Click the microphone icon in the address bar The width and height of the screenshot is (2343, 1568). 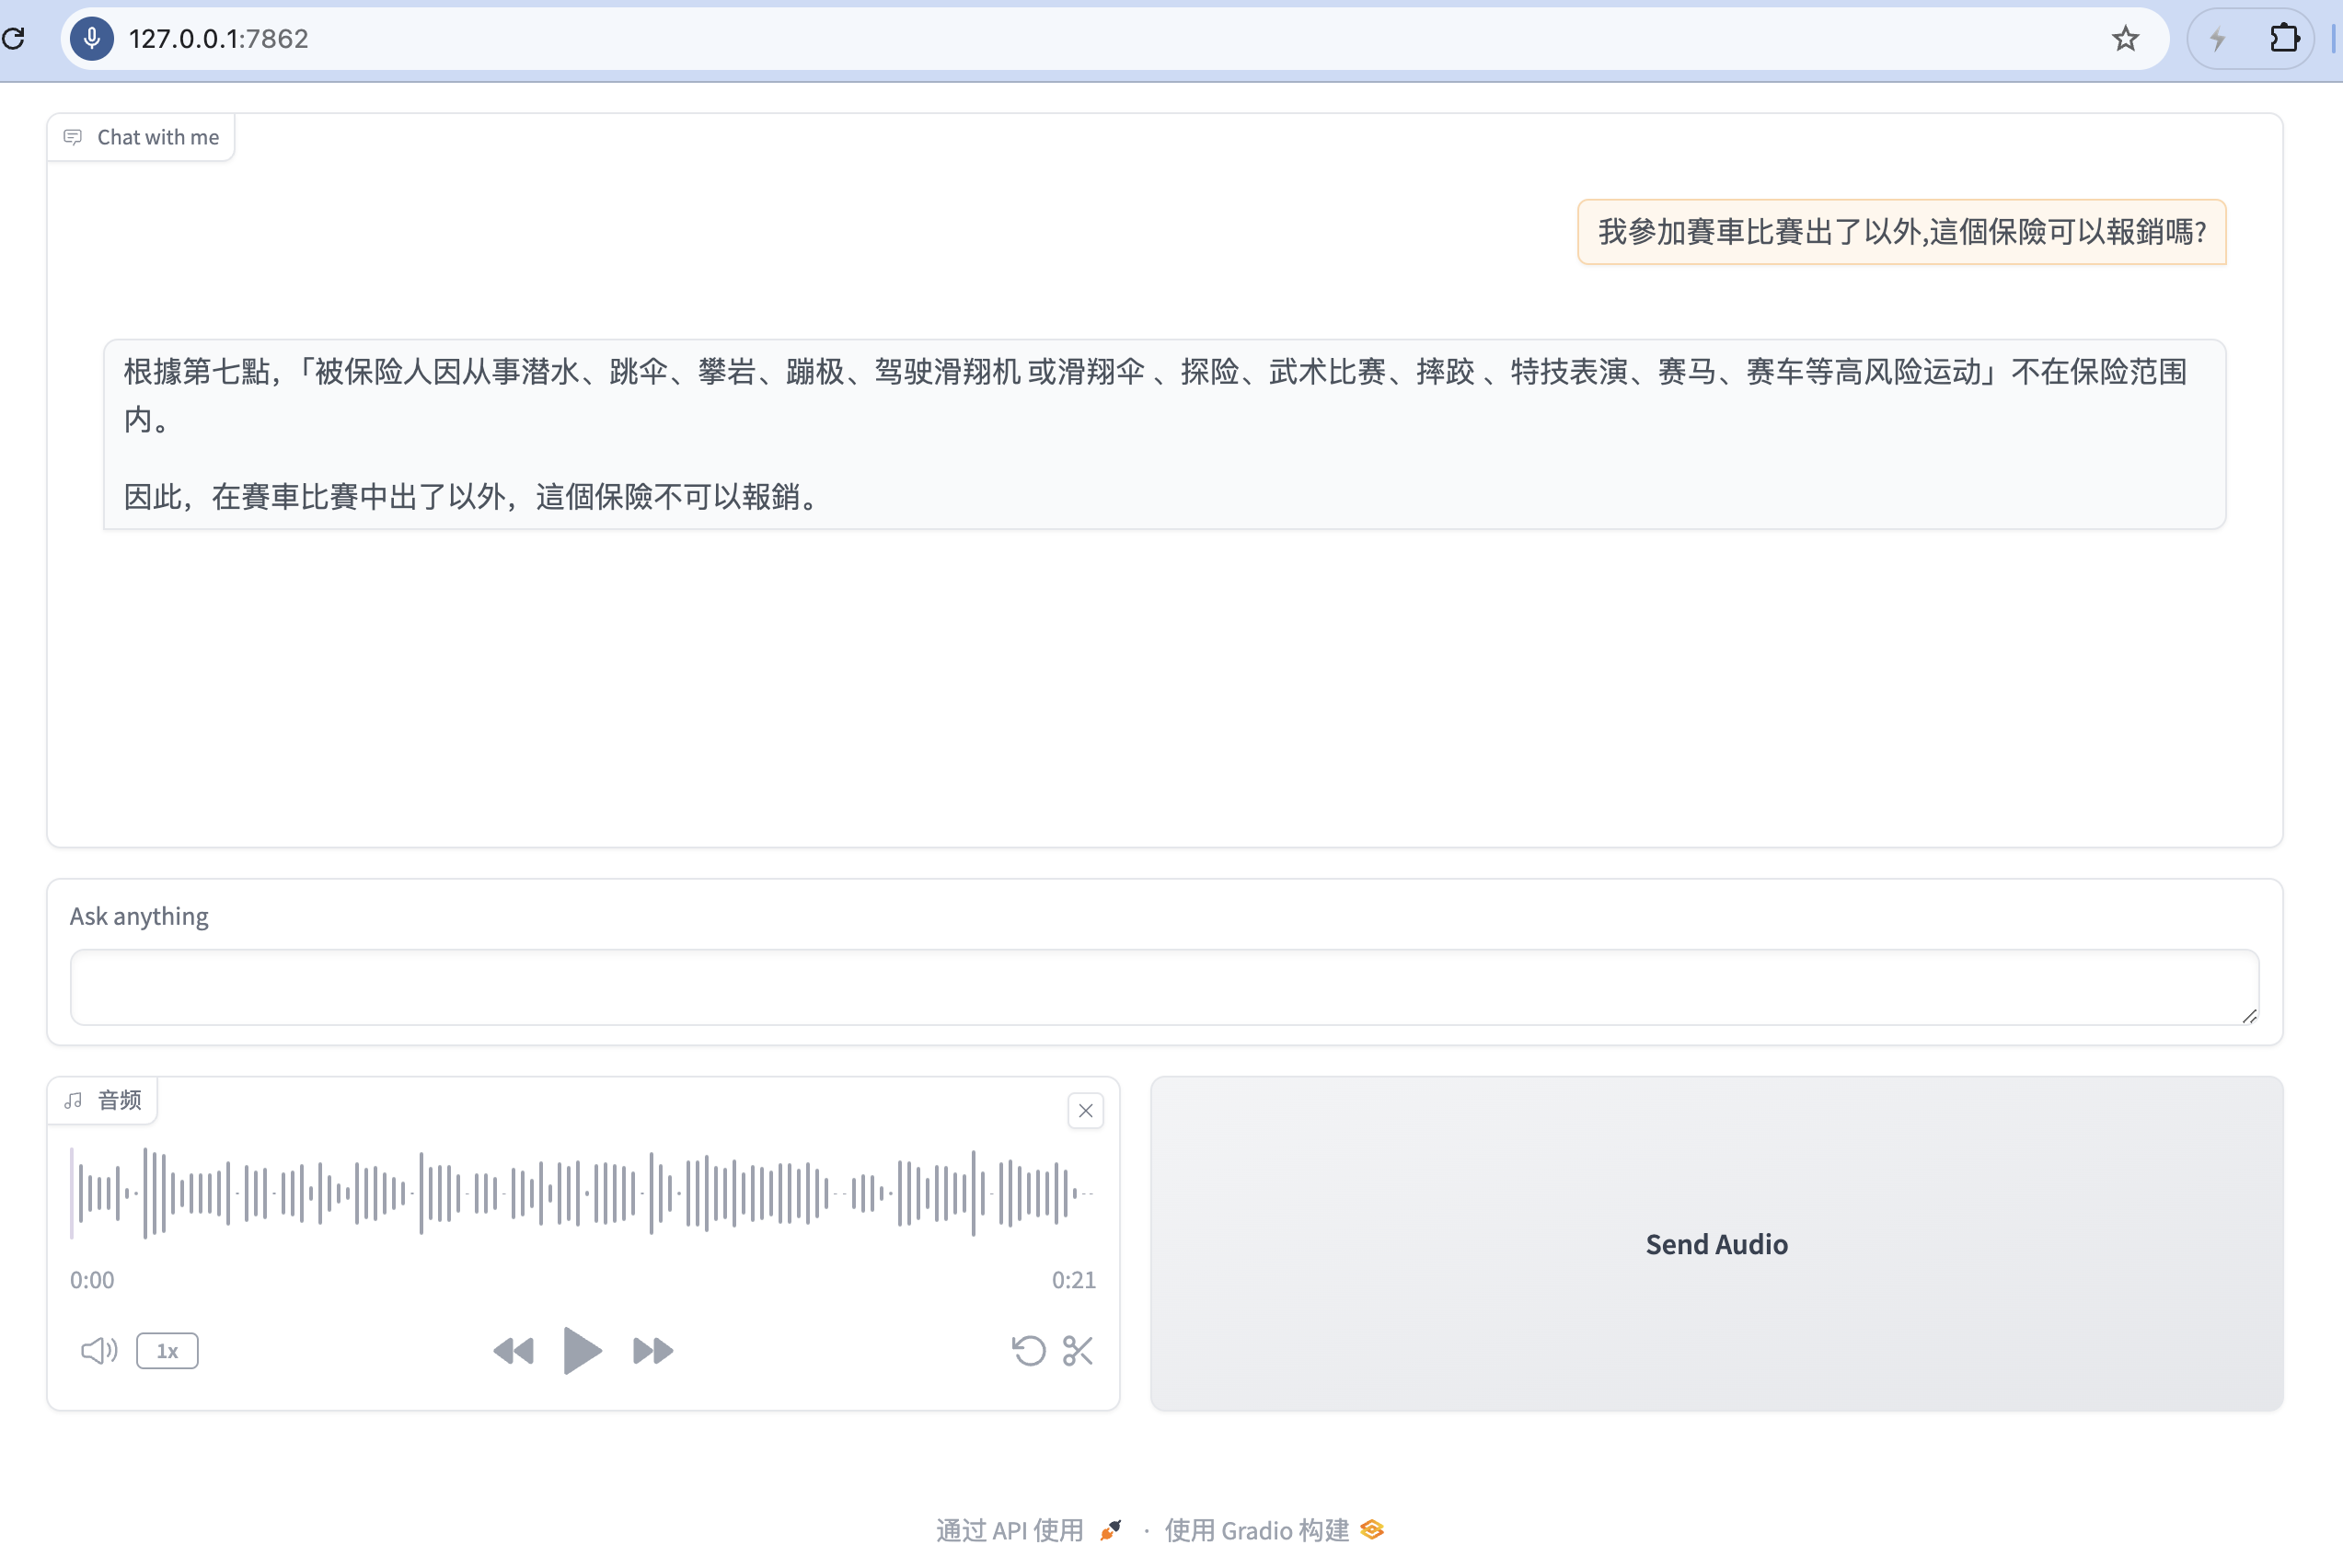(x=92, y=39)
